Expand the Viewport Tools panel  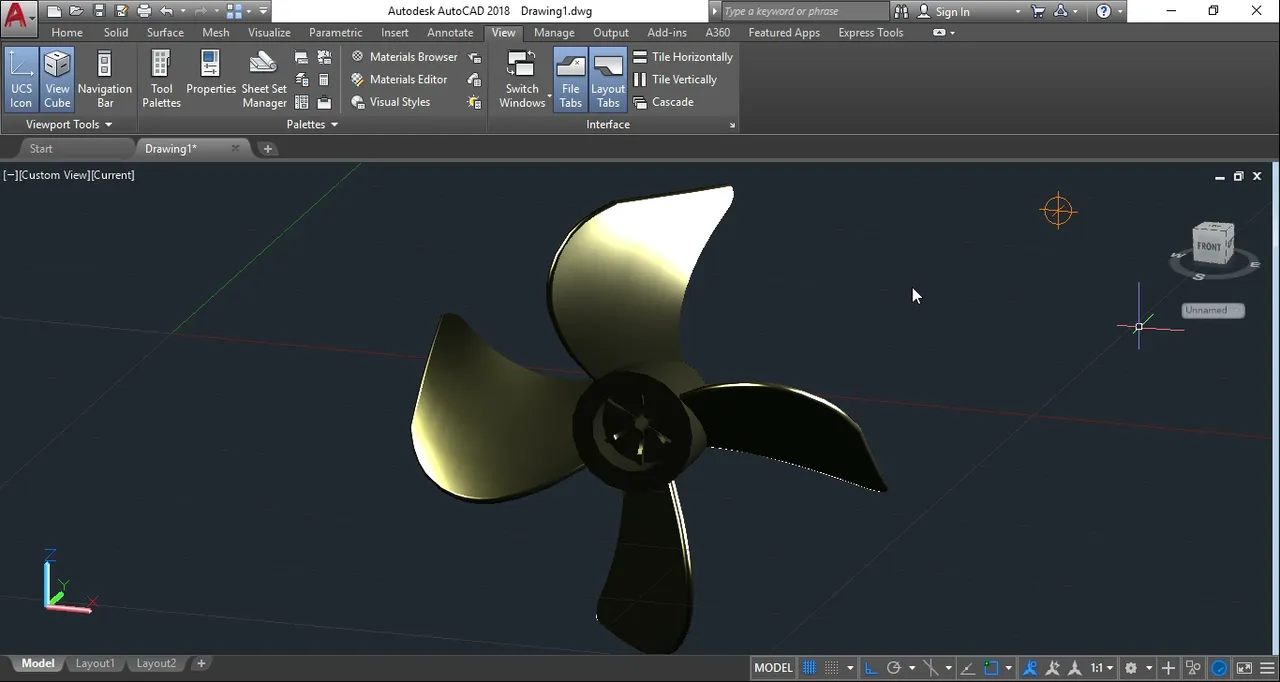(68, 124)
